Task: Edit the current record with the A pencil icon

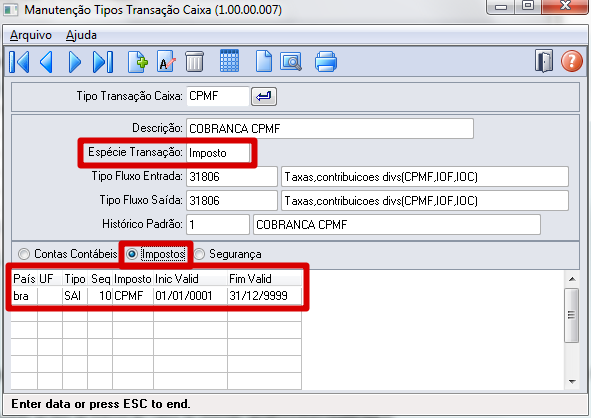Action: (x=166, y=61)
